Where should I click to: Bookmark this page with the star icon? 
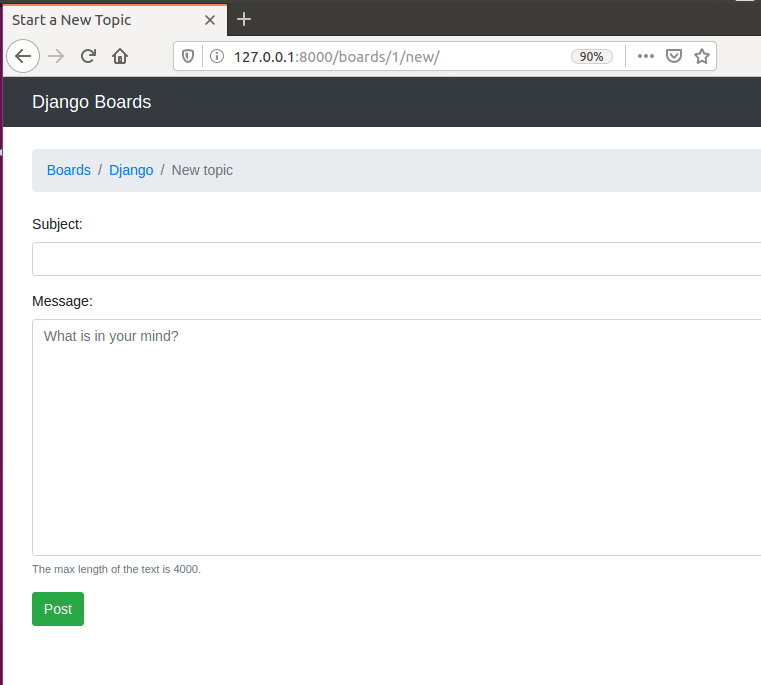pyautogui.click(x=702, y=56)
